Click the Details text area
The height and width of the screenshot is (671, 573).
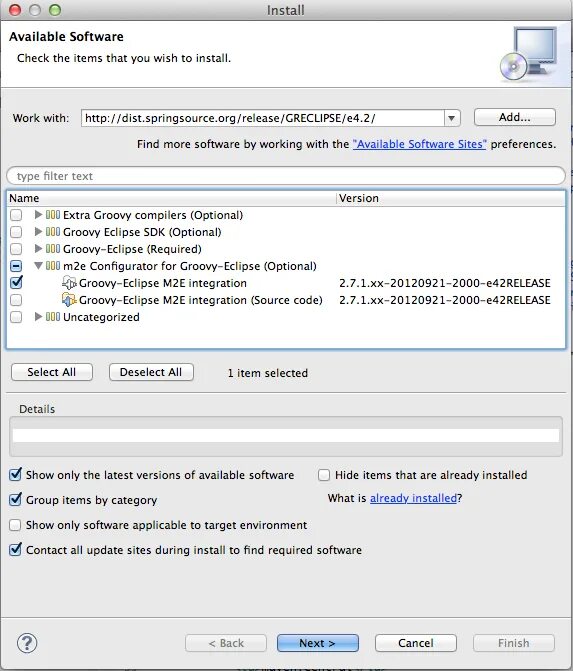point(286,436)
